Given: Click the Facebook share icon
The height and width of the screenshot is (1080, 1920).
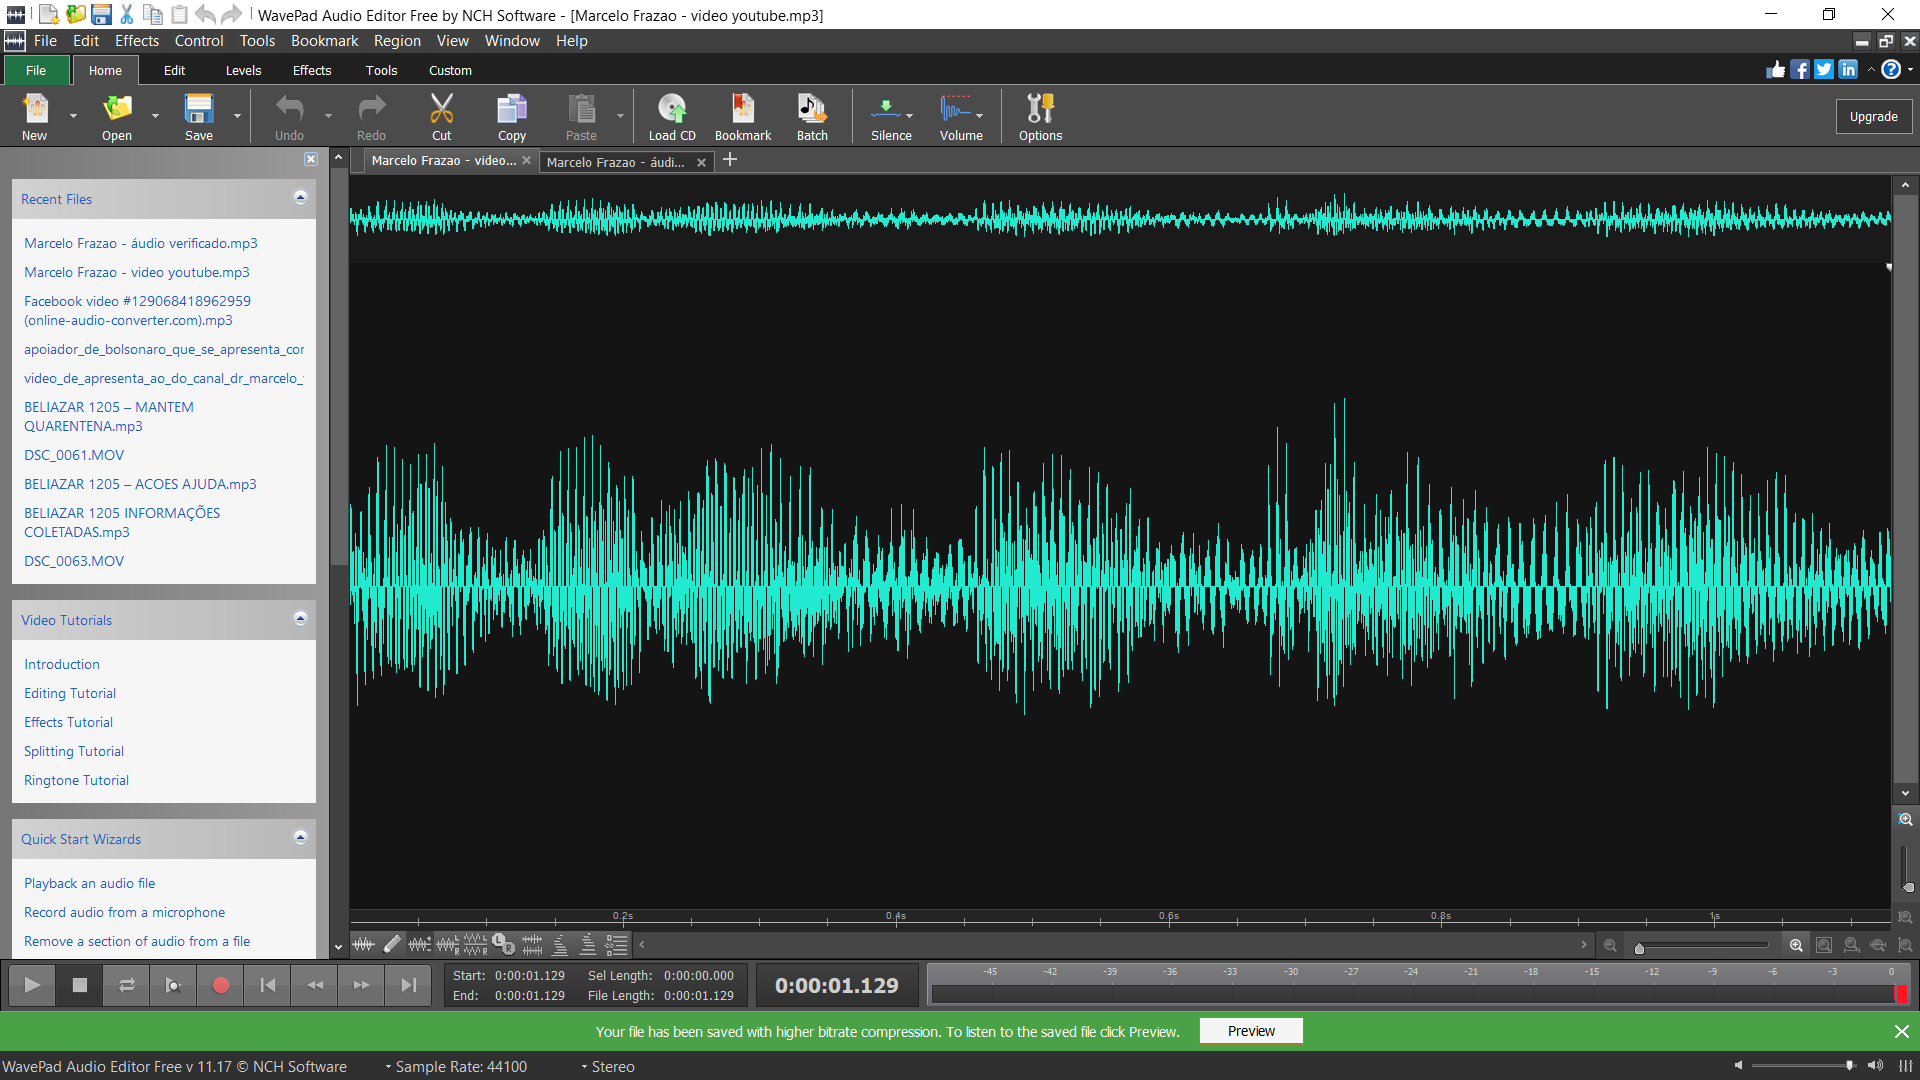Looking at the screenshot, I should pos(1800,69).
